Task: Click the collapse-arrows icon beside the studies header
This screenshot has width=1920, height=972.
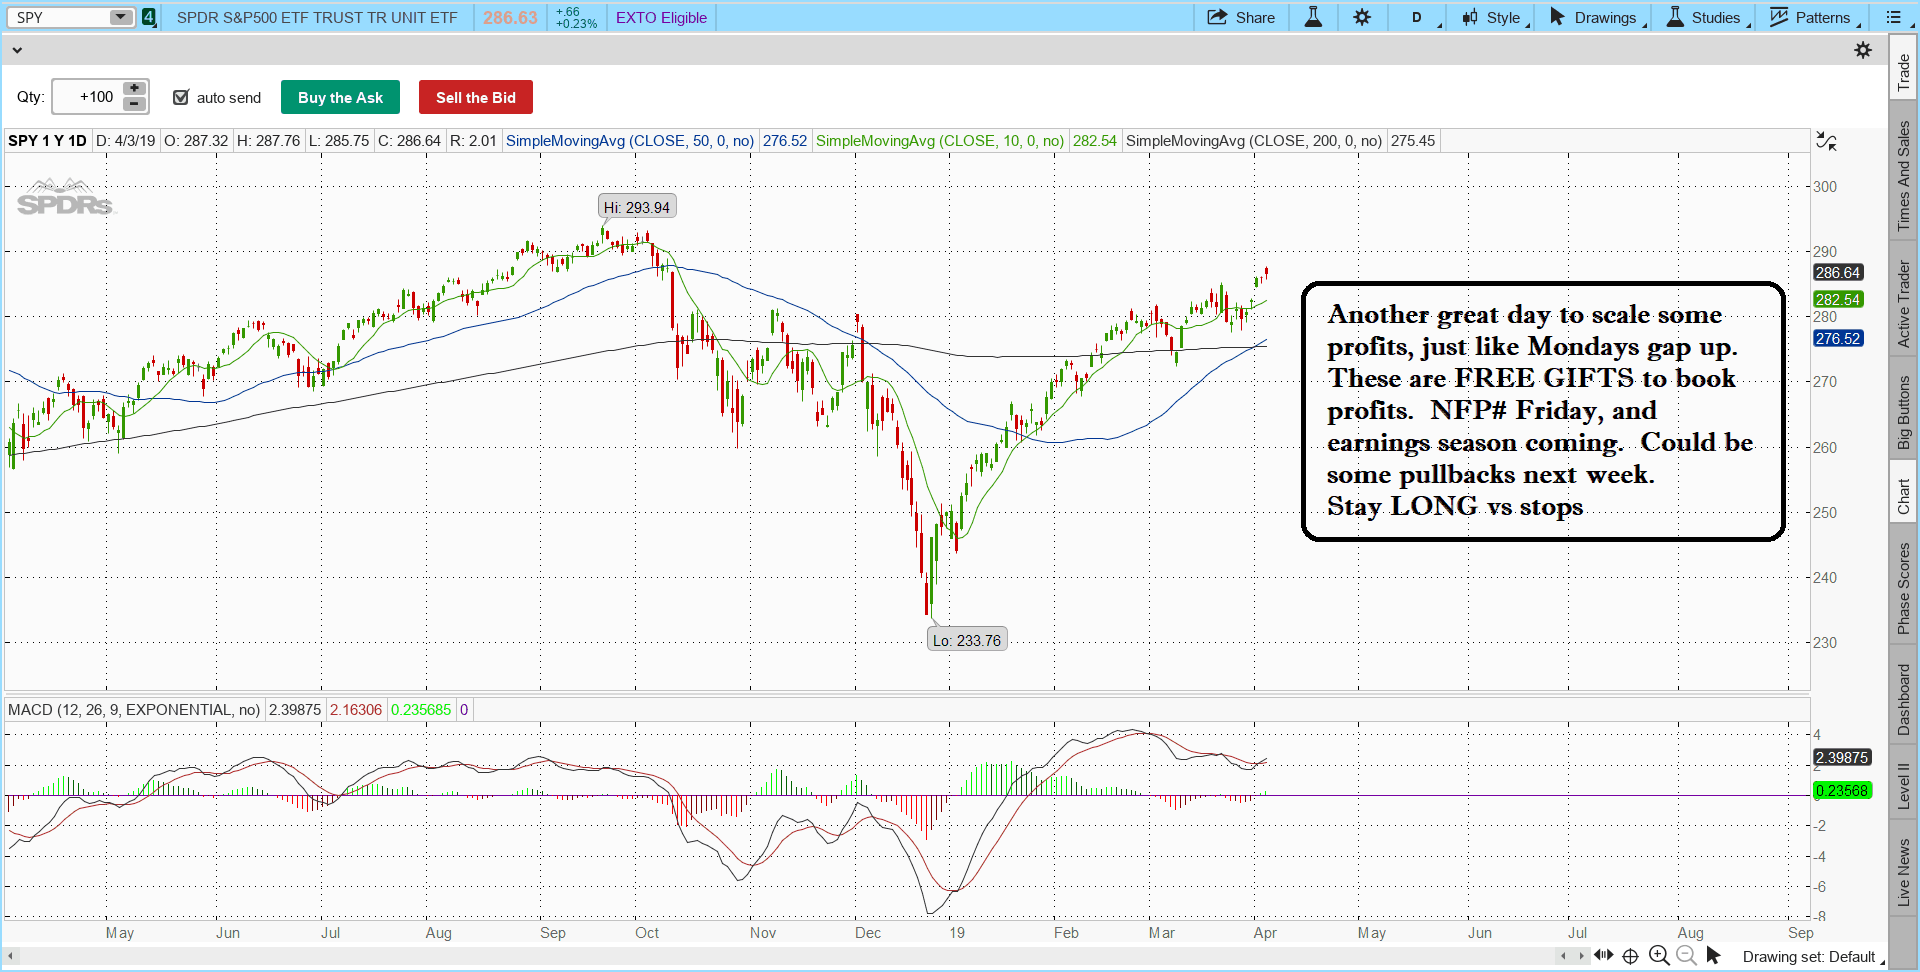Action: pos(1826,142)
